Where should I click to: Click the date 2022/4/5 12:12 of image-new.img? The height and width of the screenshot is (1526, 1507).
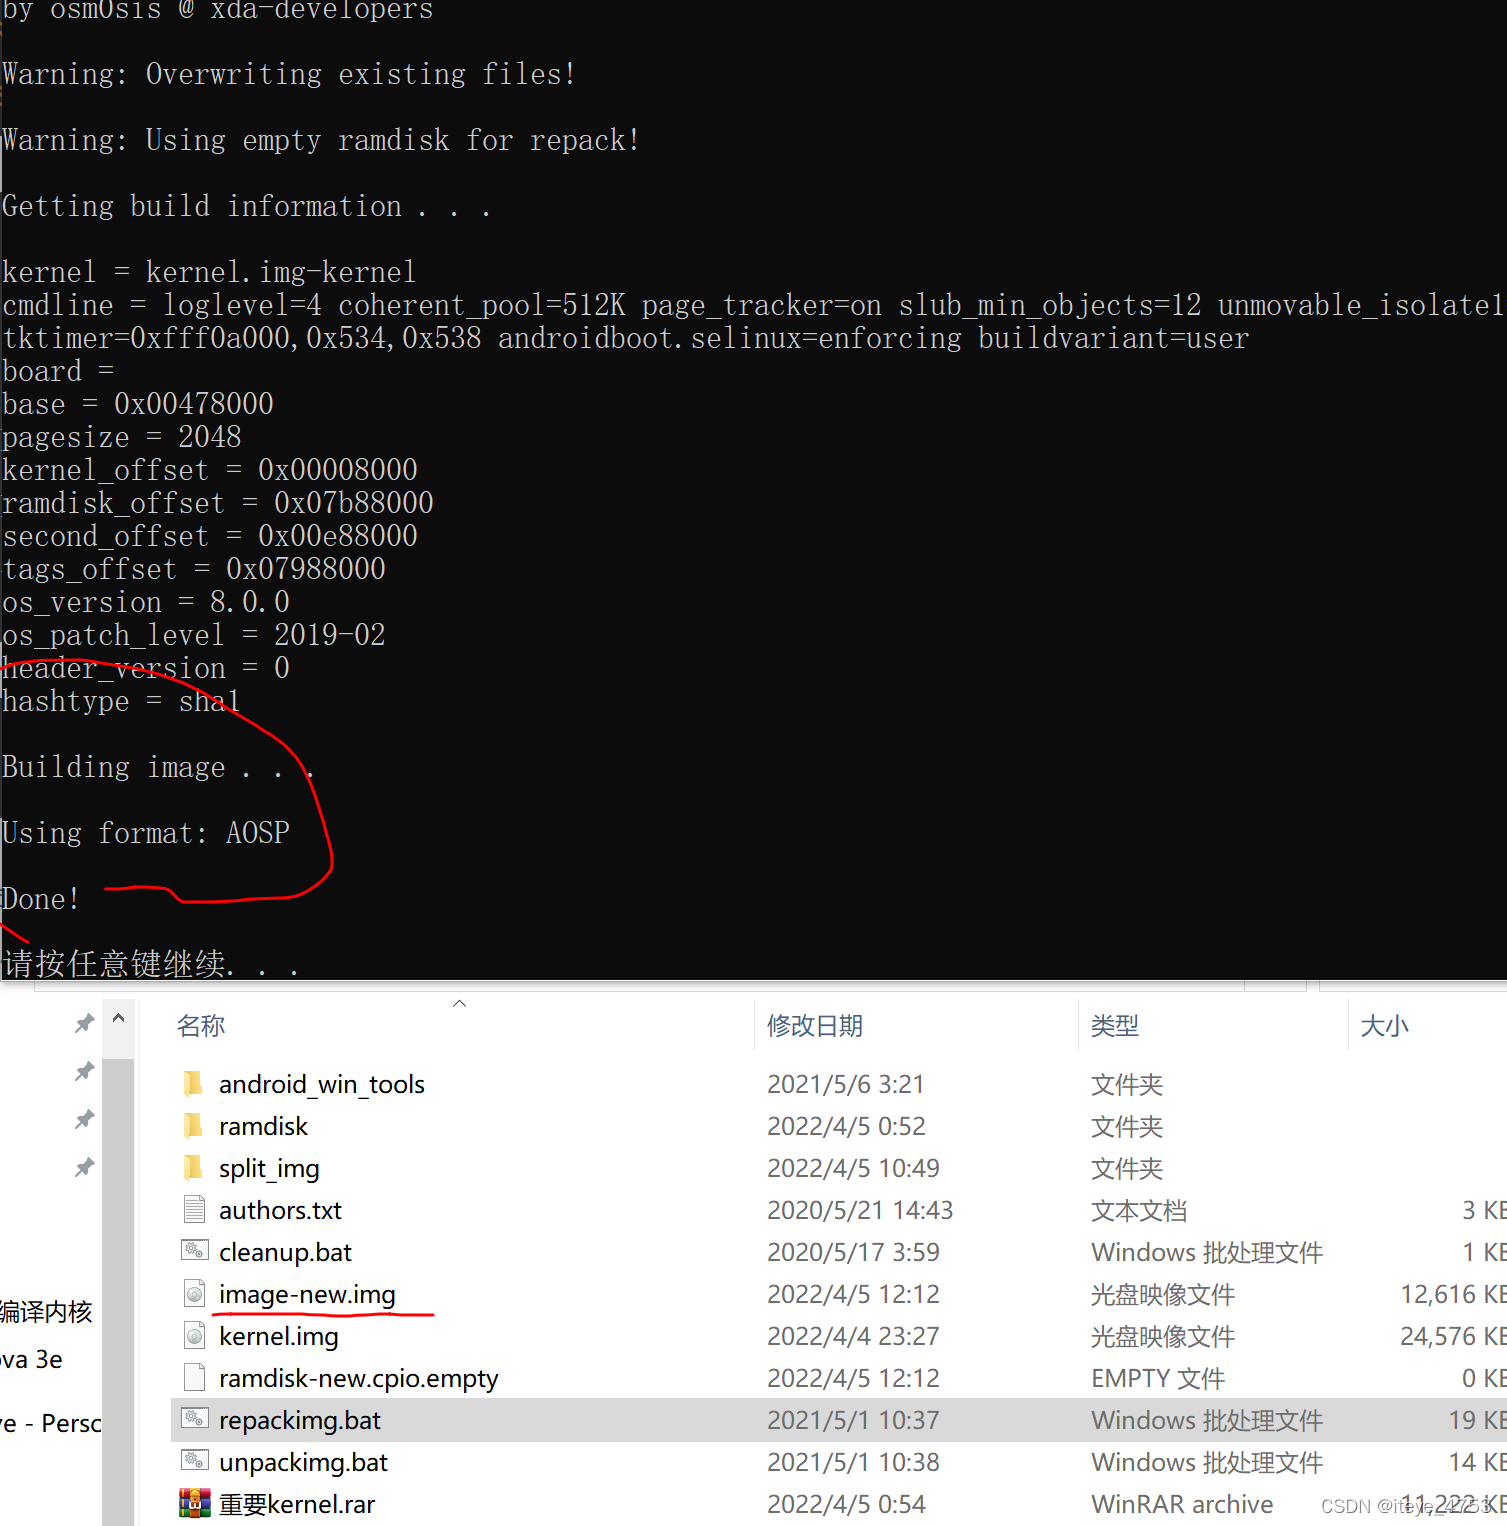click(x=853, y=1294)
